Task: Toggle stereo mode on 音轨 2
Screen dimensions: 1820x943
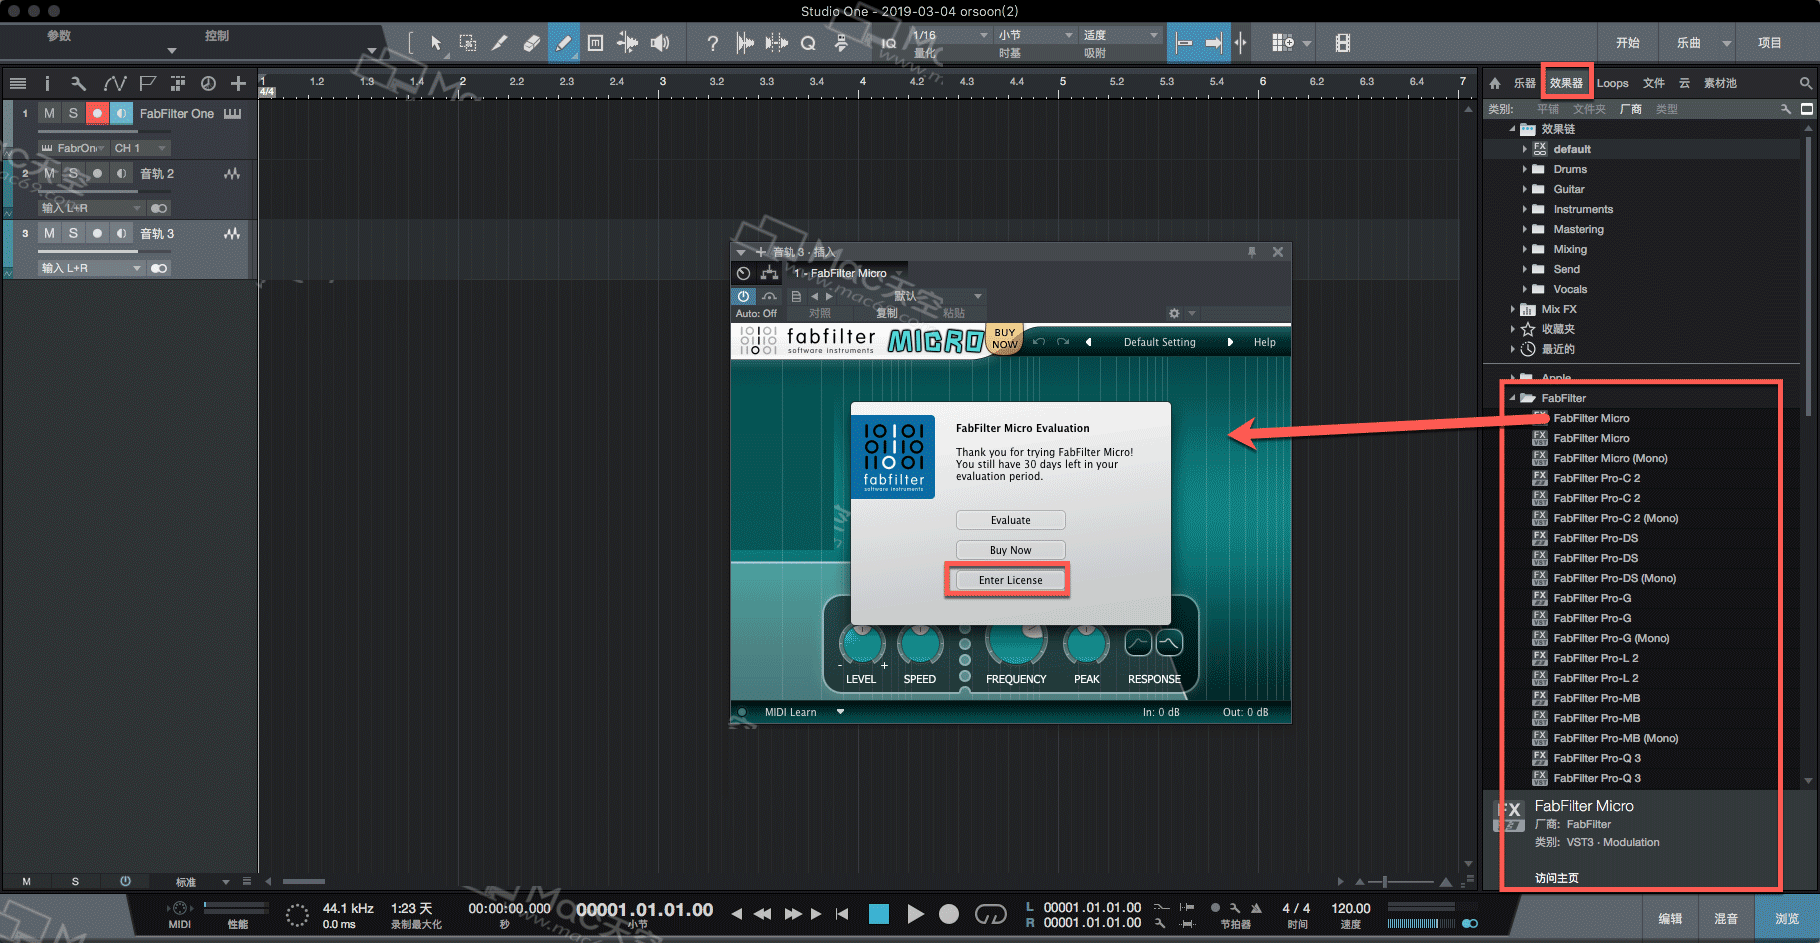Action: [x=158, y=208]
